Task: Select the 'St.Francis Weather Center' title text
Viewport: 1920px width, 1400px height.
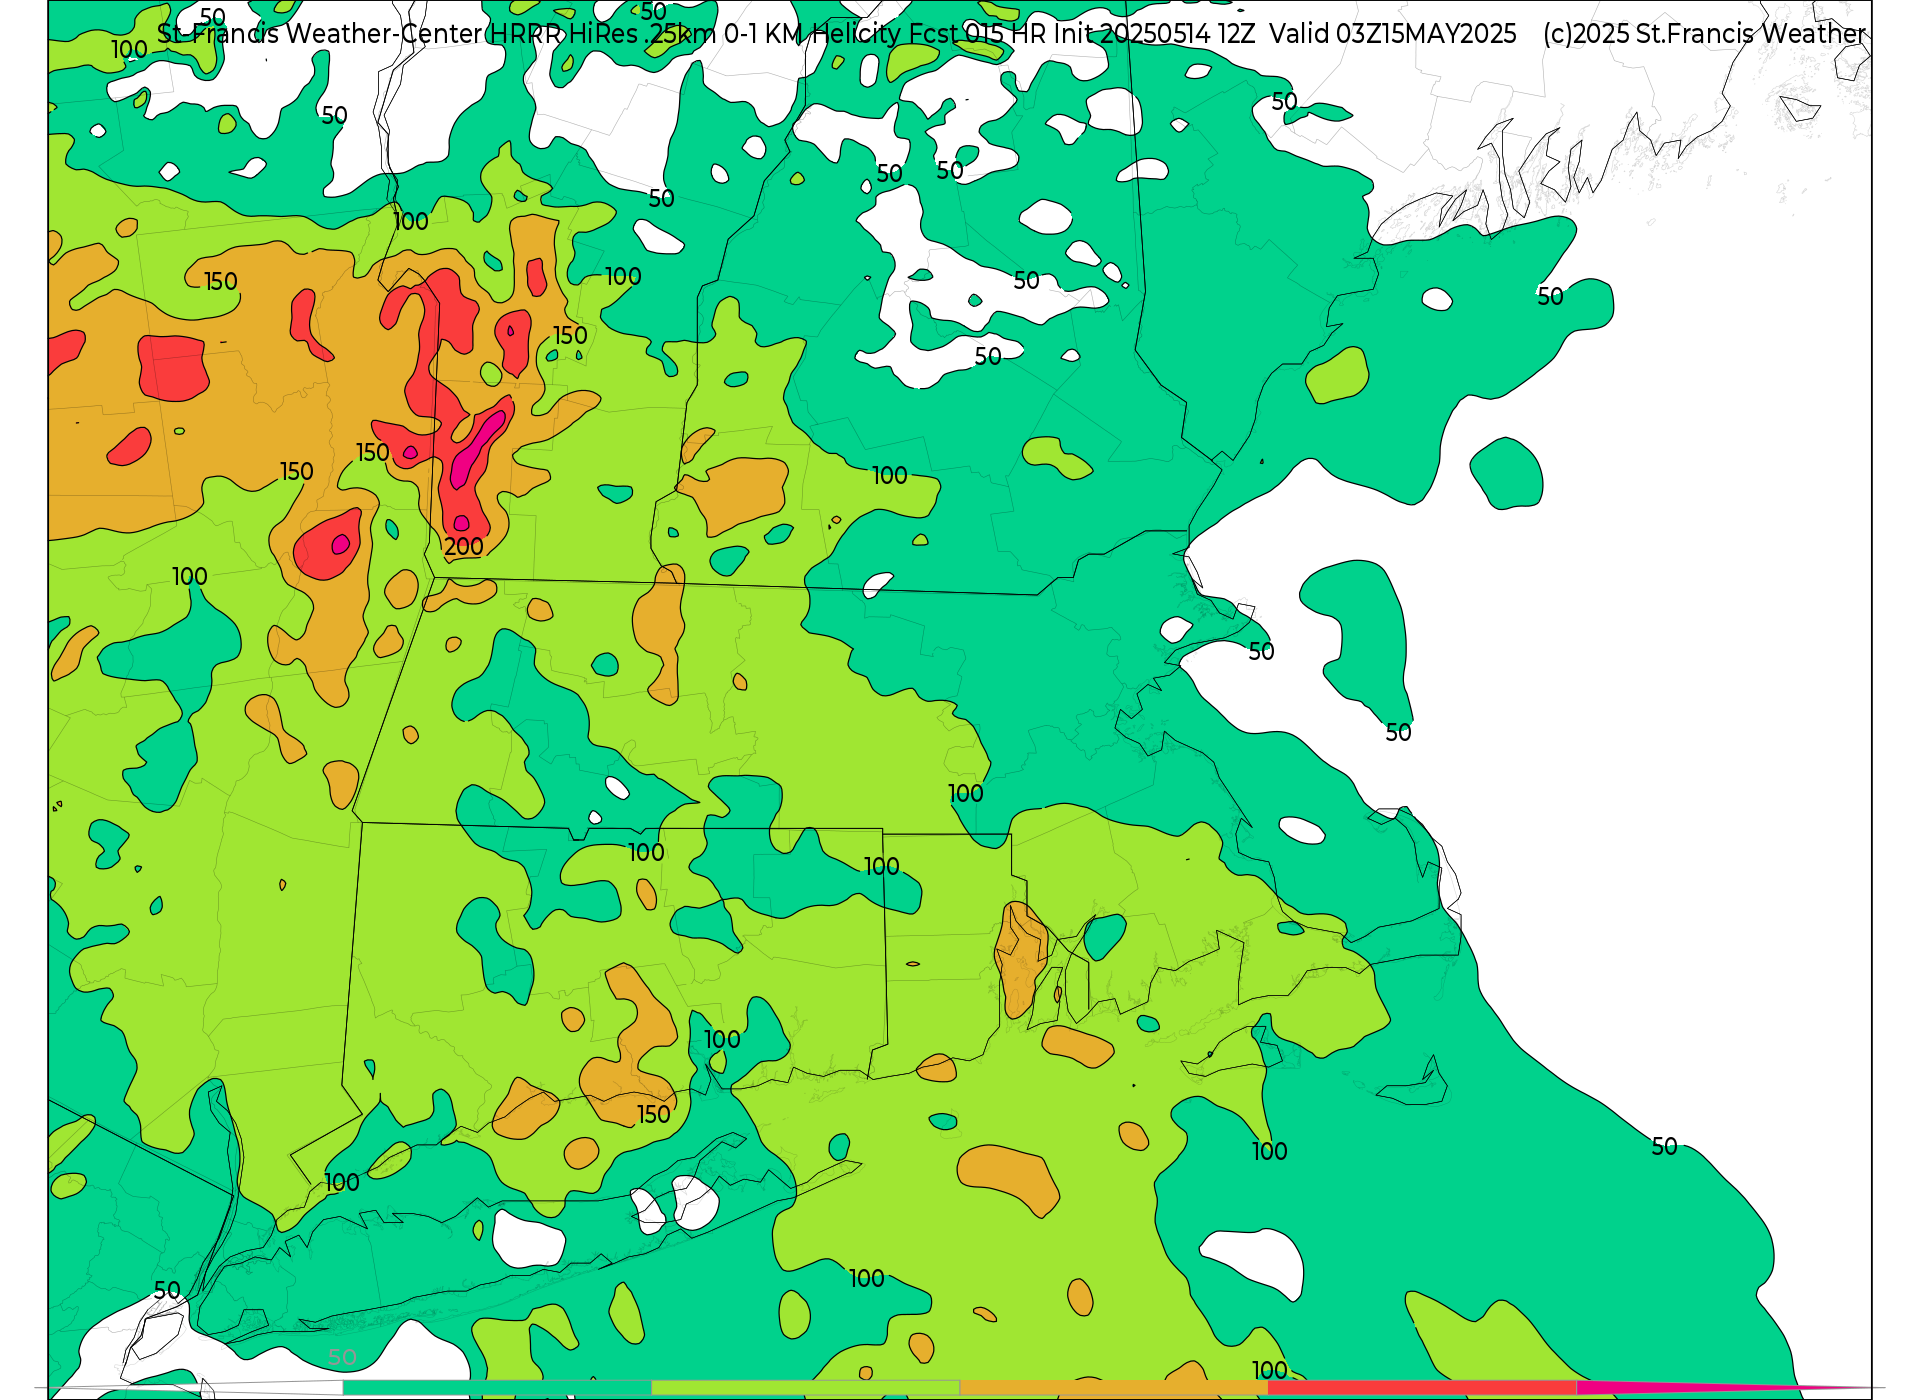Action: click(x=320, y=34)
